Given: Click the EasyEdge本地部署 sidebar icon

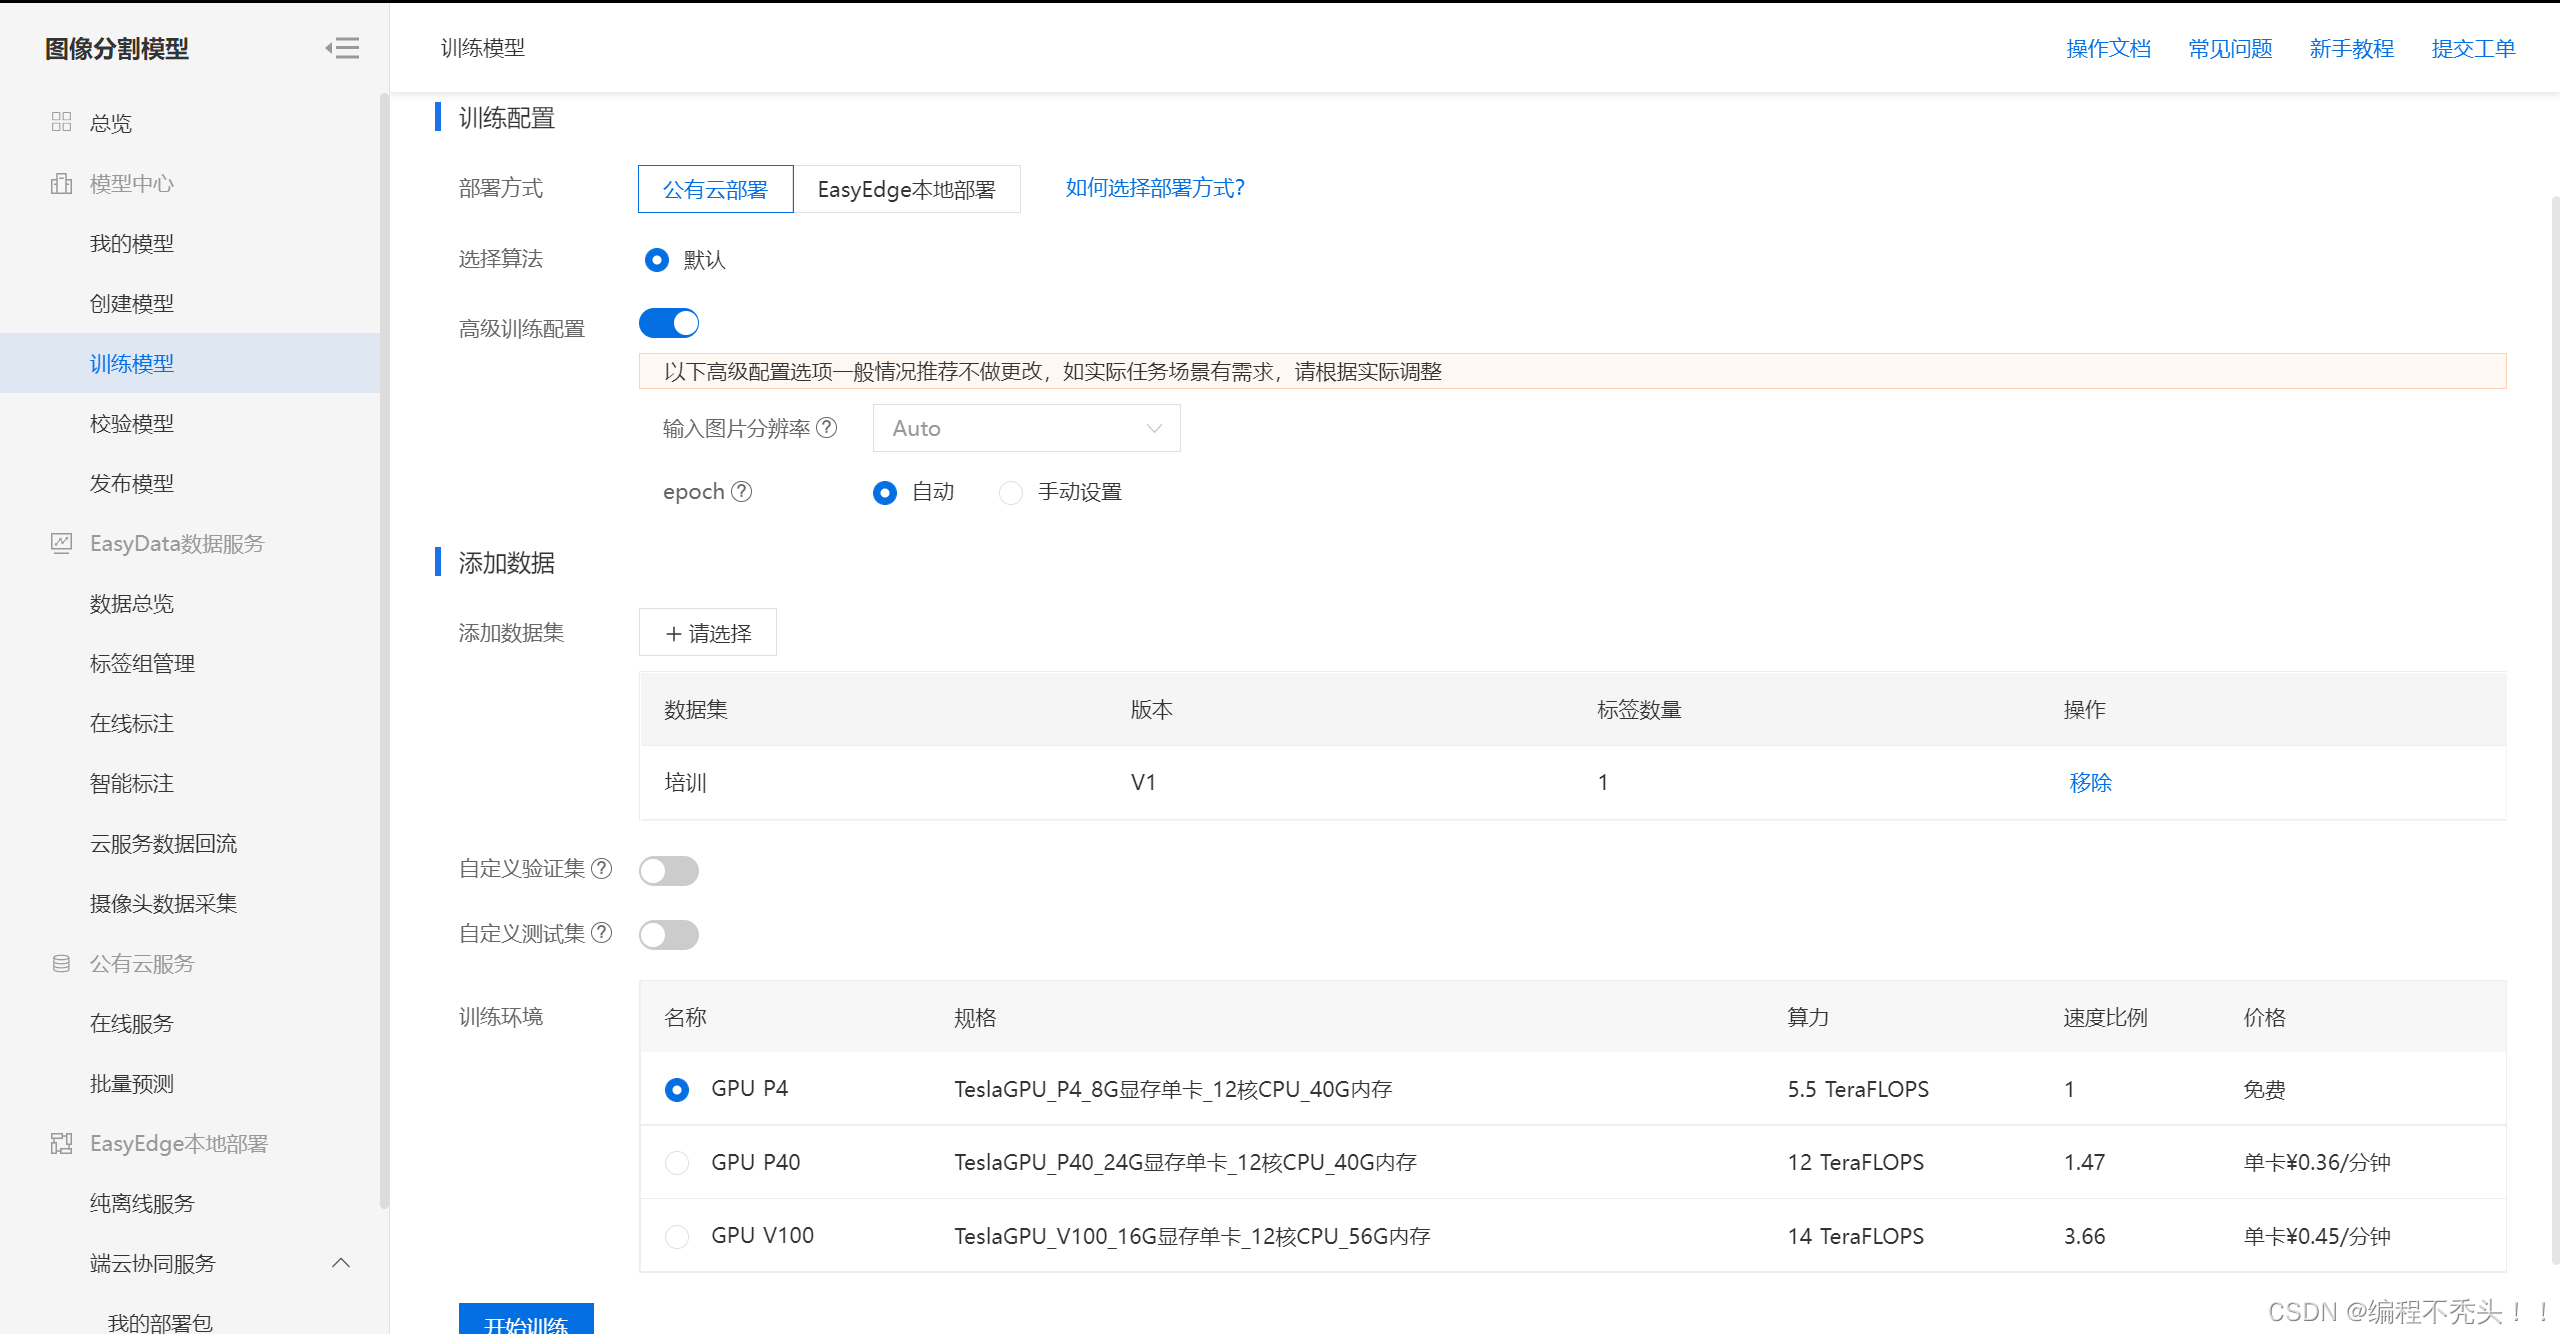Looking at the screenshot, I should [x=61, y=1142].
